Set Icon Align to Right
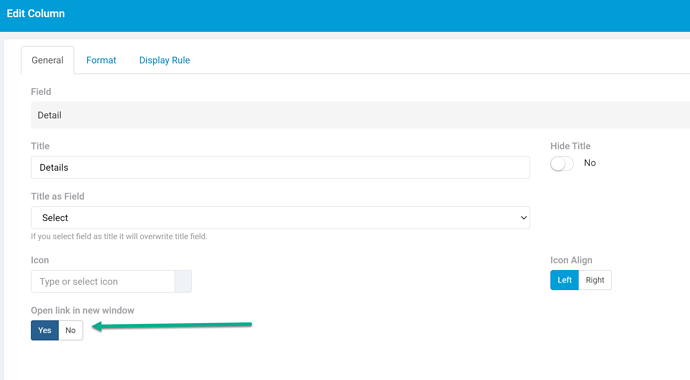The image size is (690, 380). [x=595, y=280]
